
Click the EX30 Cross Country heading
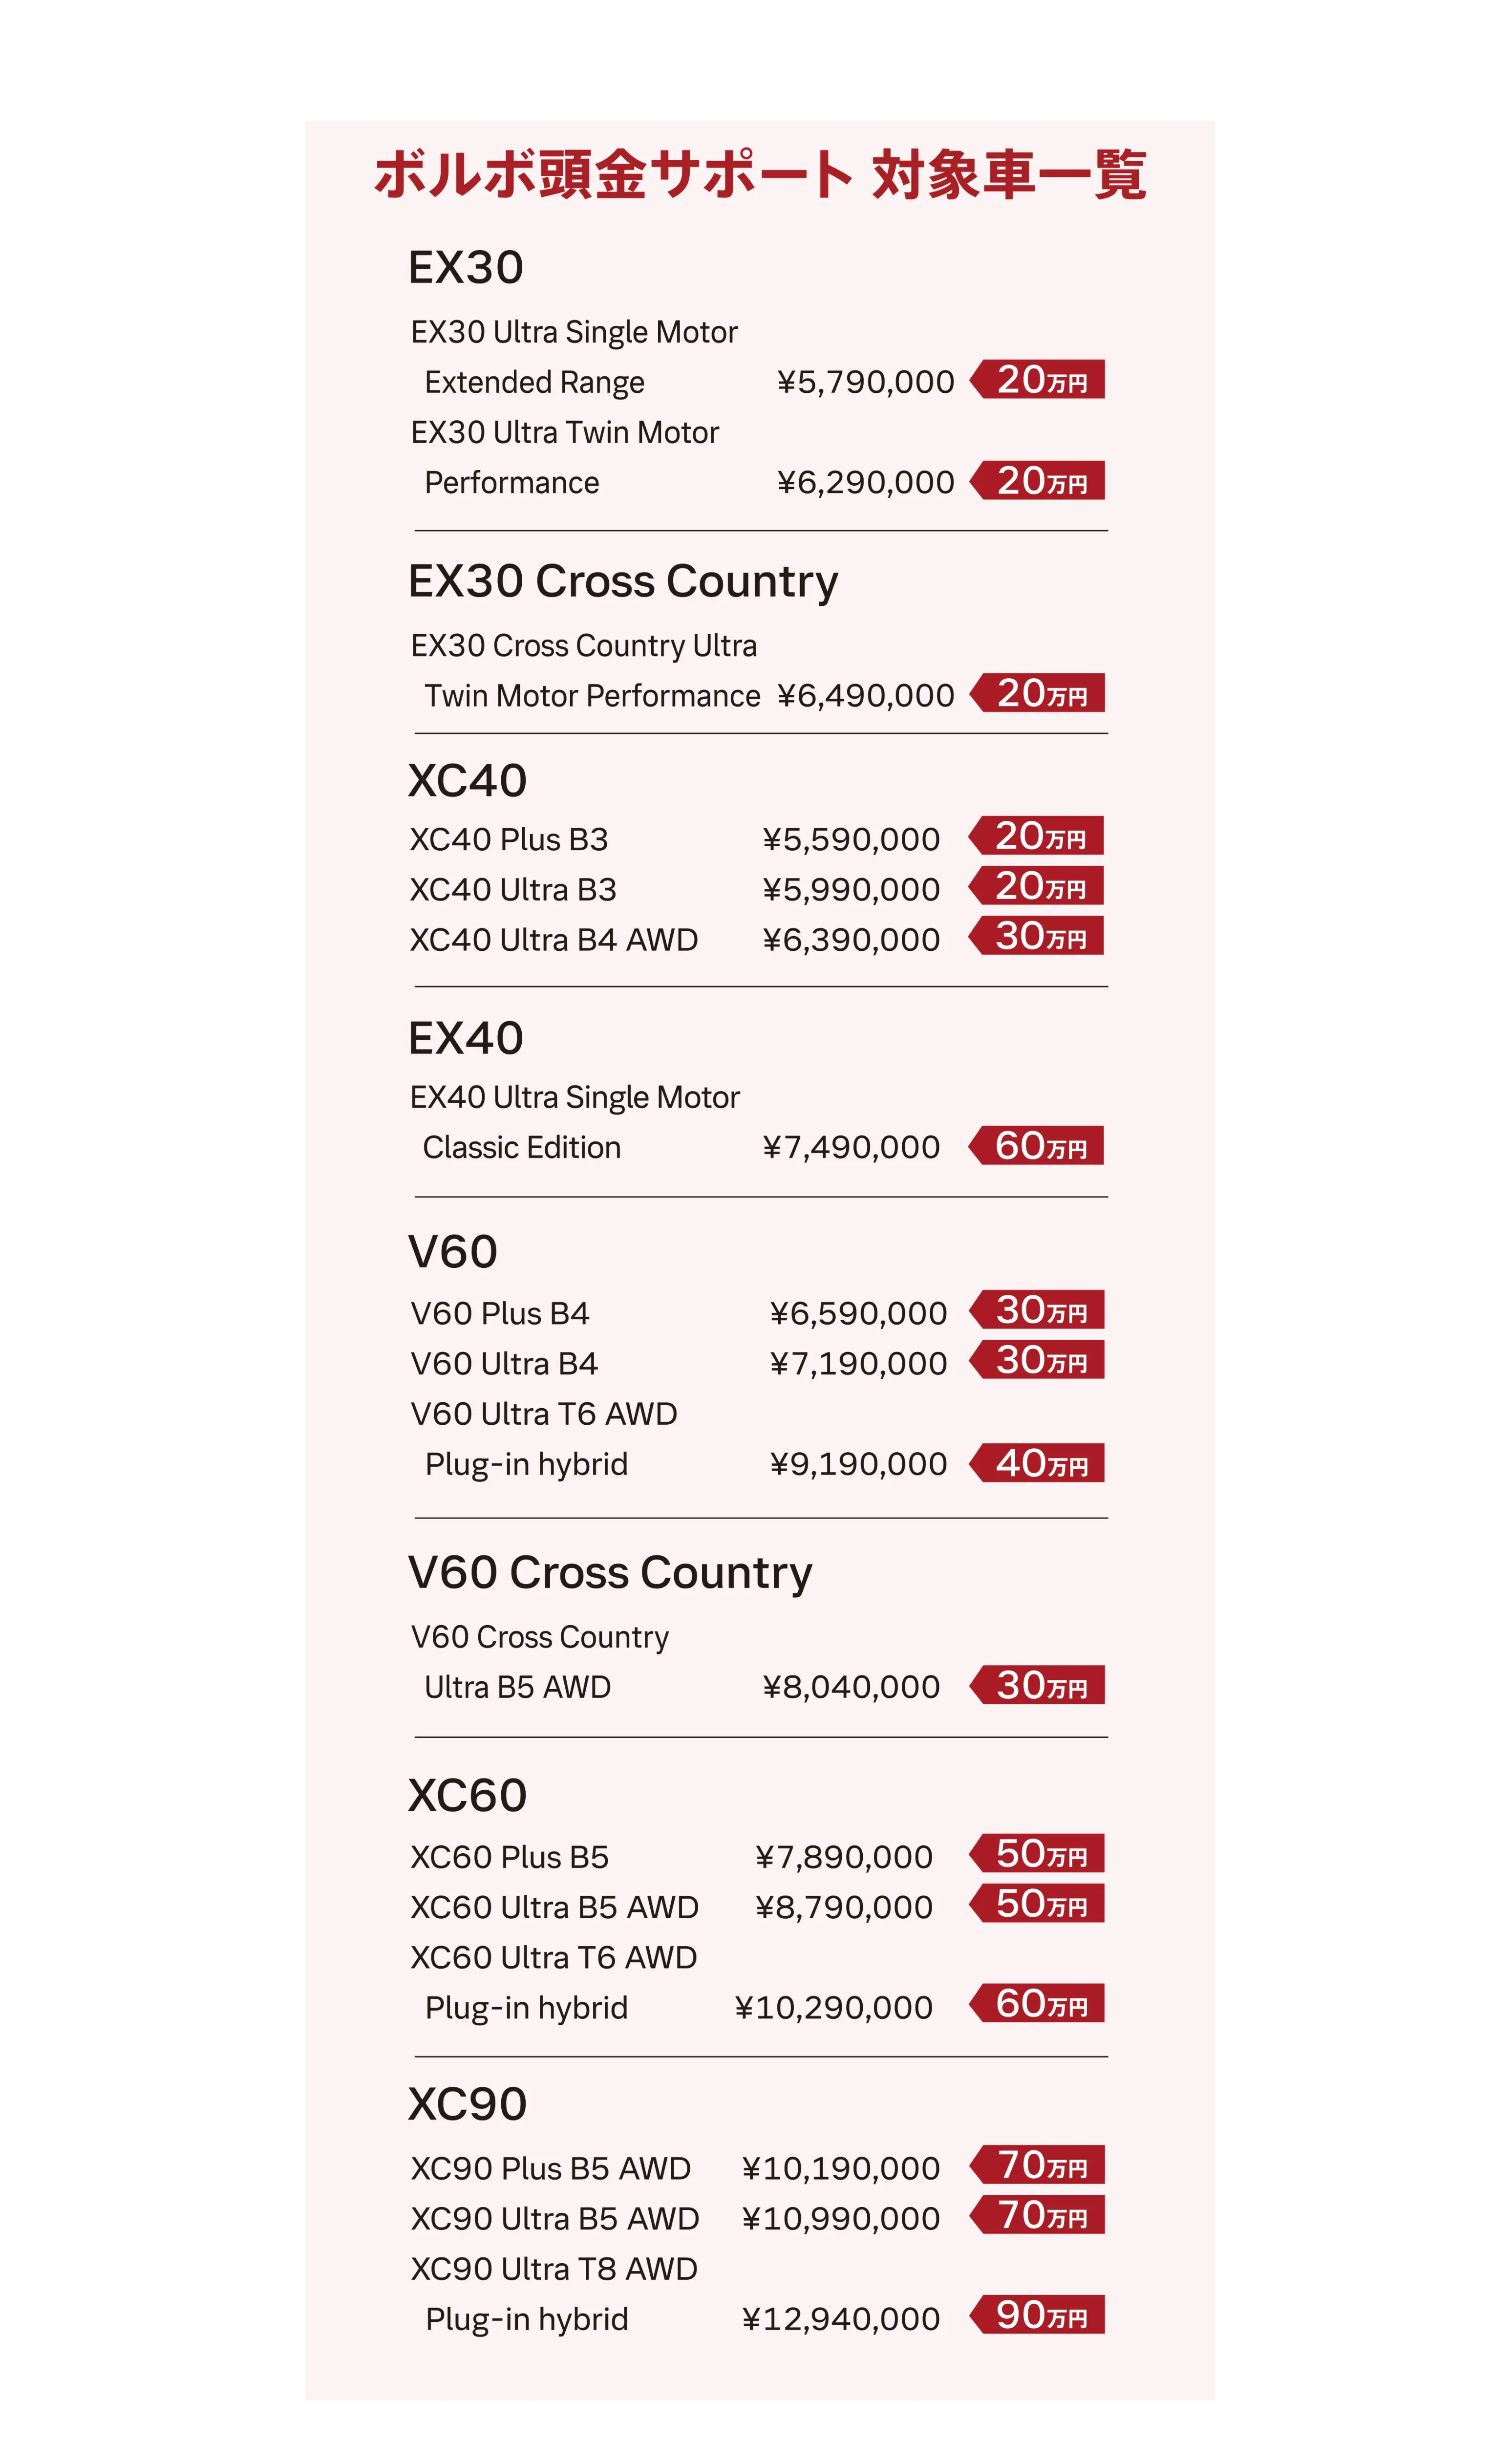pos(623,582)
